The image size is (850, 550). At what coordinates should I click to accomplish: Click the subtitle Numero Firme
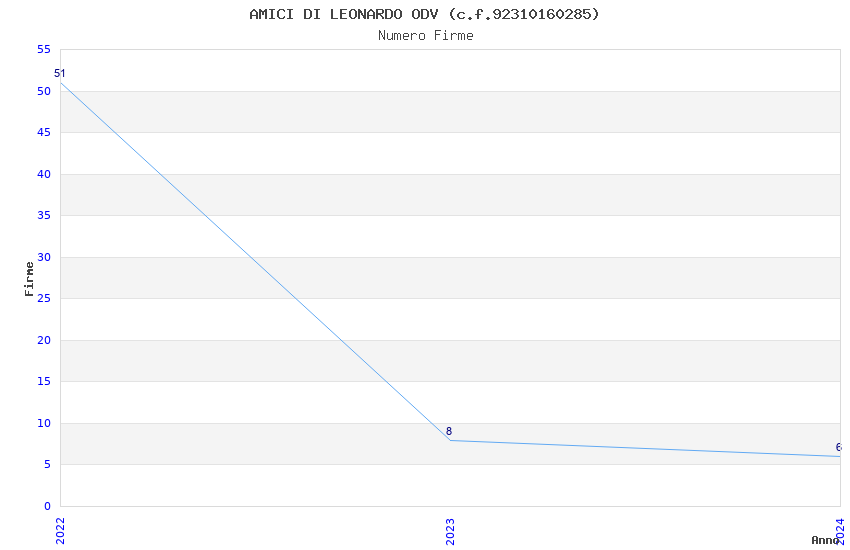coord(426,35)
